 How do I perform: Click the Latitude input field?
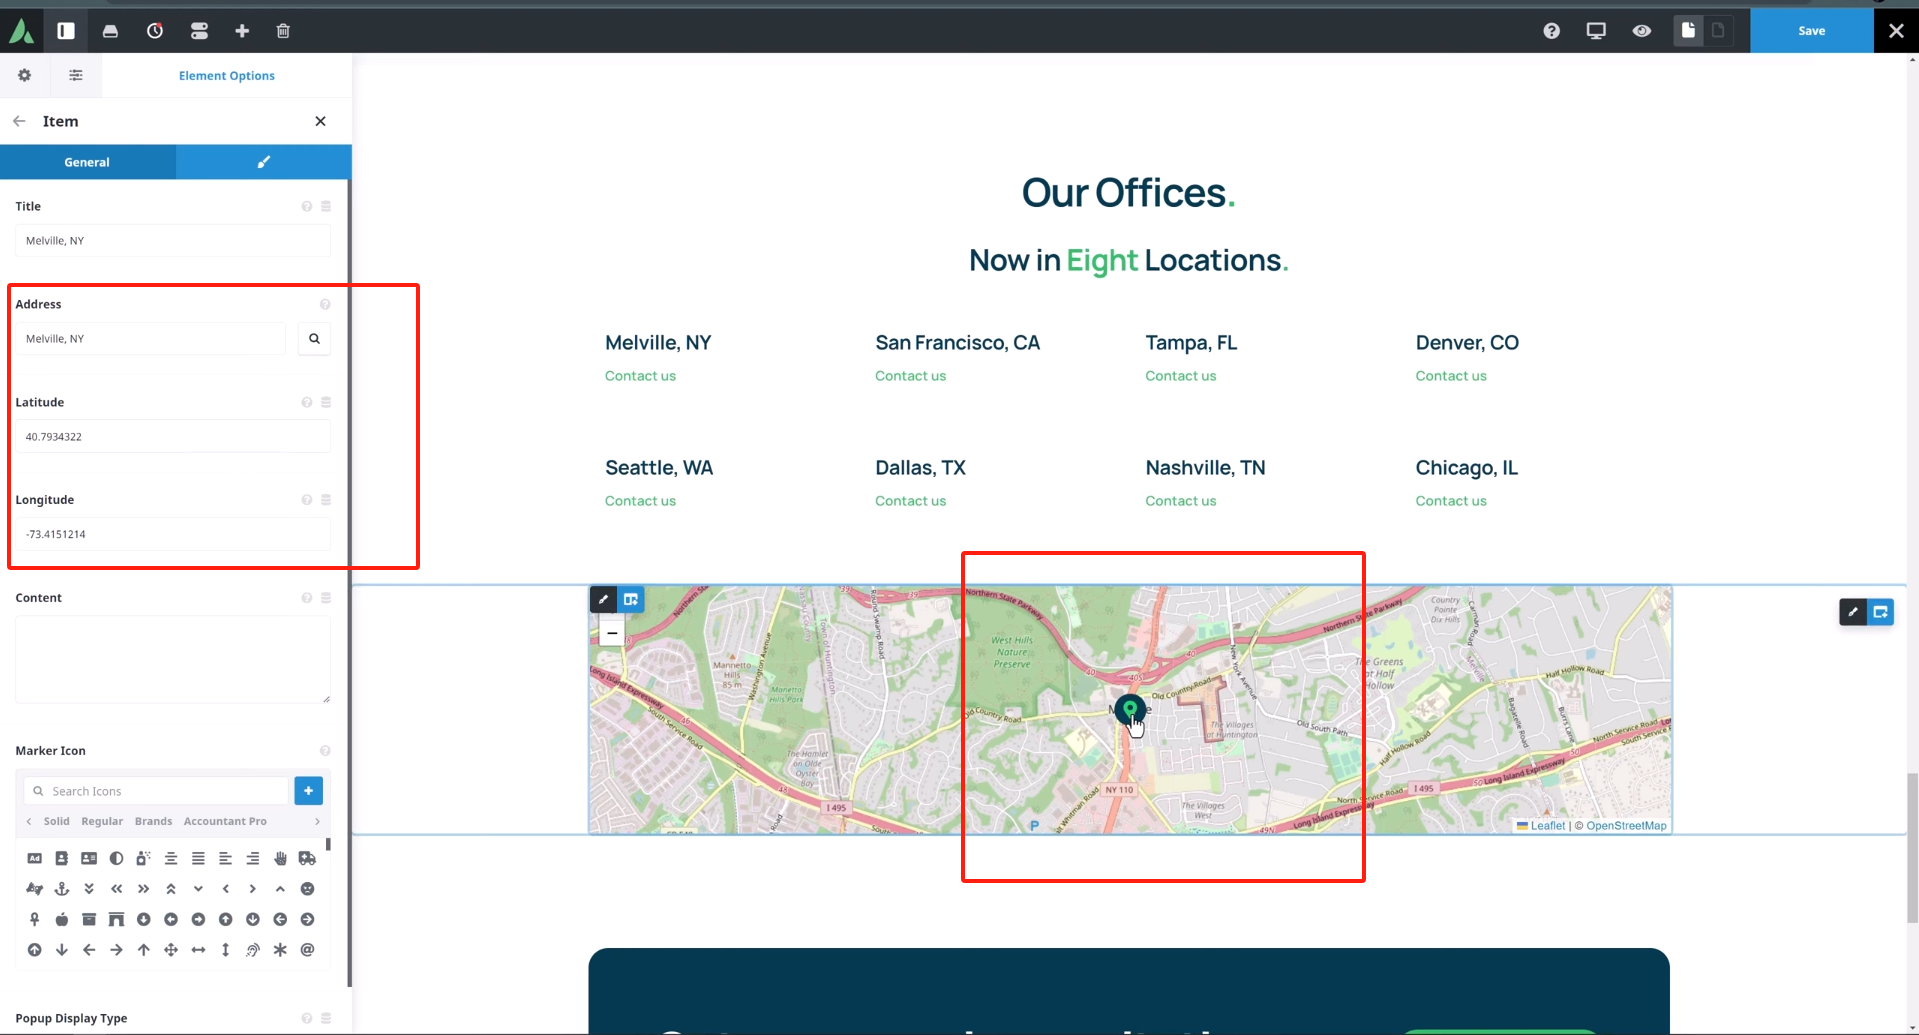coord(172,437)
